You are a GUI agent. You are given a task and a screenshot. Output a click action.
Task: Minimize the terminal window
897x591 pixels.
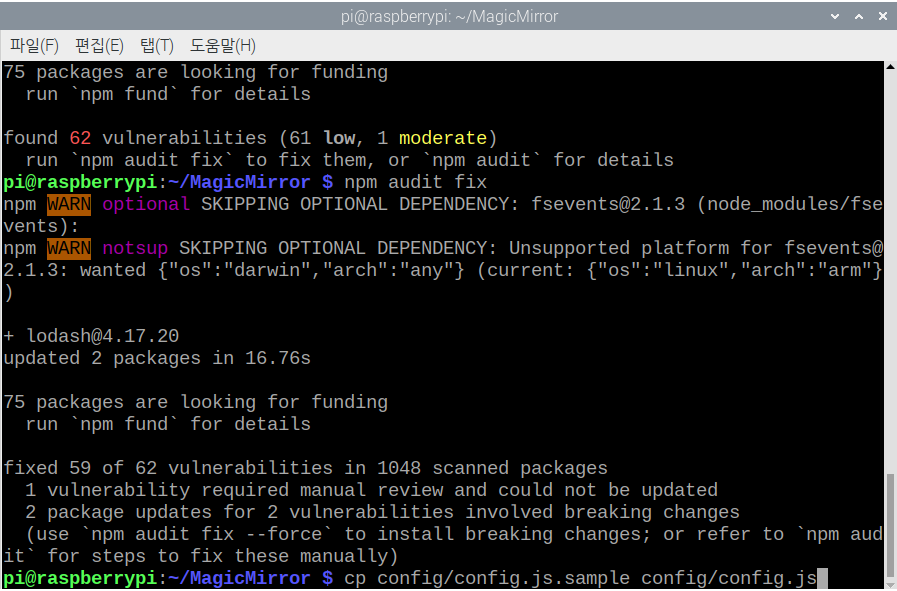point(835,16)
